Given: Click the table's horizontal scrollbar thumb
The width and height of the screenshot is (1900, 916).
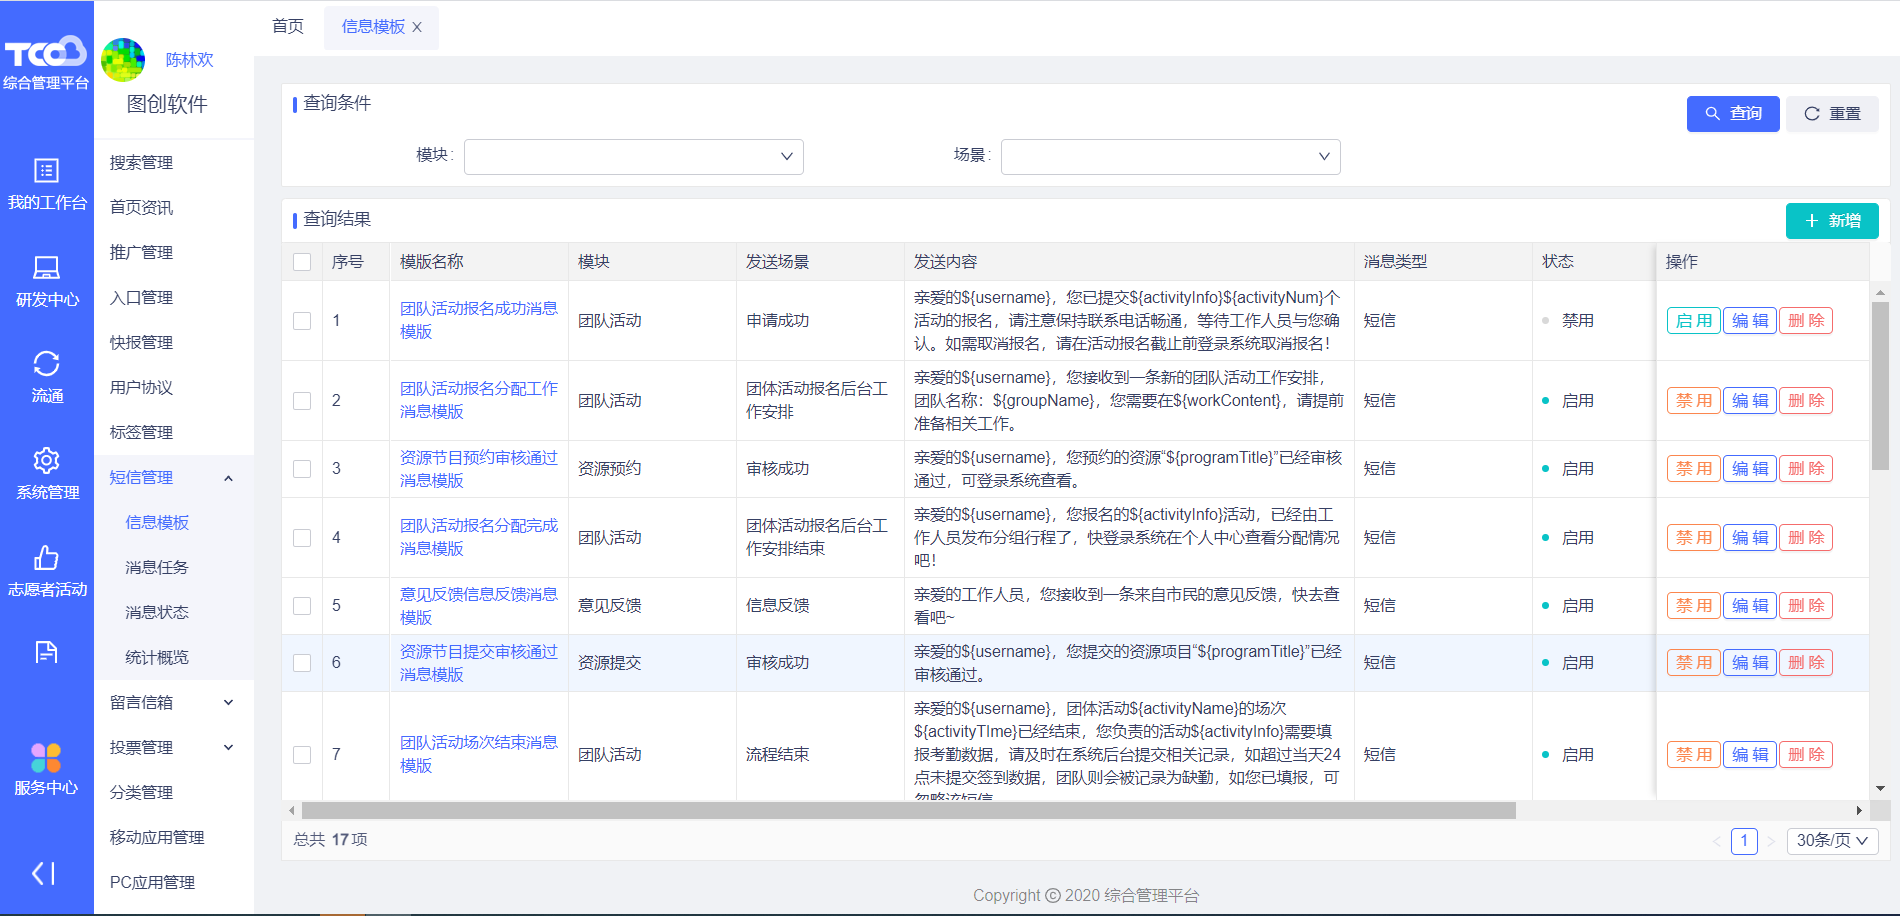Looking at the screenshot, I should tap(908, 810).
